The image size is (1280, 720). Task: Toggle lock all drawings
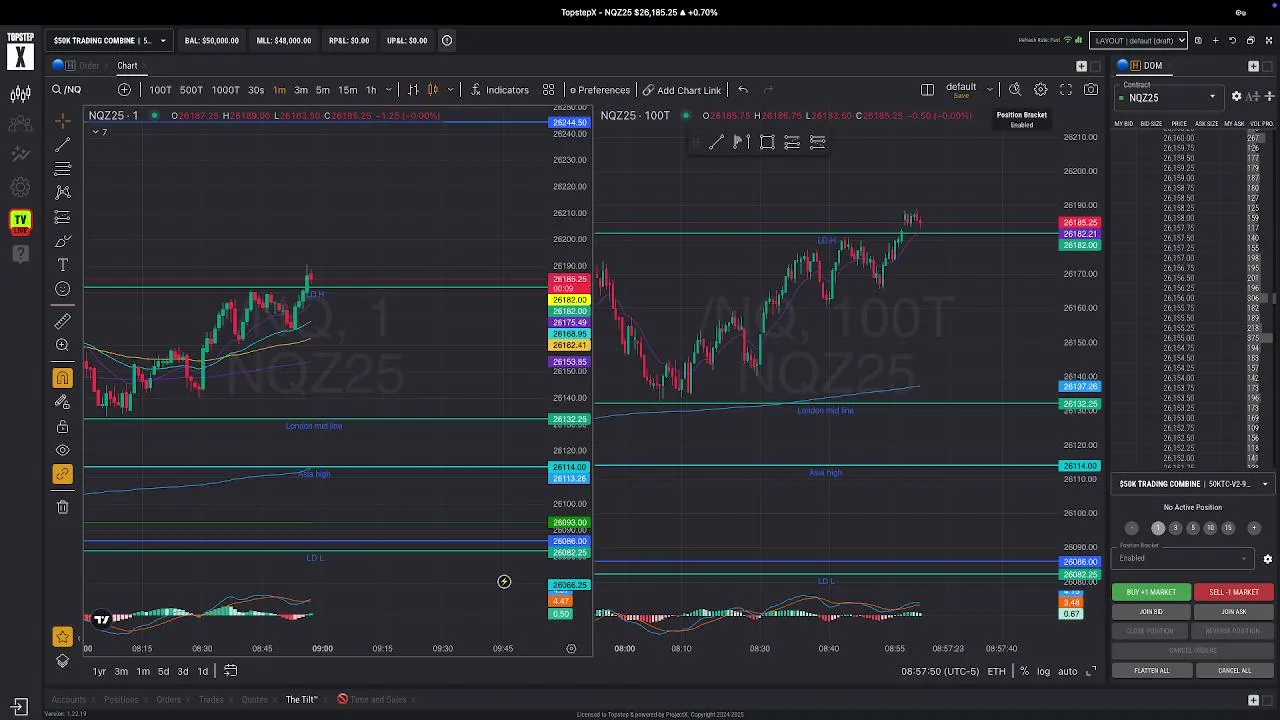[x=62, y=427]
